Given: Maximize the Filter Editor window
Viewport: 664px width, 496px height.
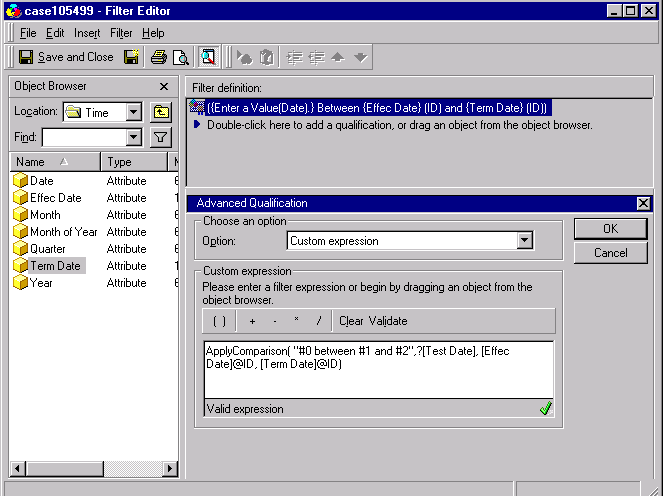Looking at the screenshot, I should (631, 11).
